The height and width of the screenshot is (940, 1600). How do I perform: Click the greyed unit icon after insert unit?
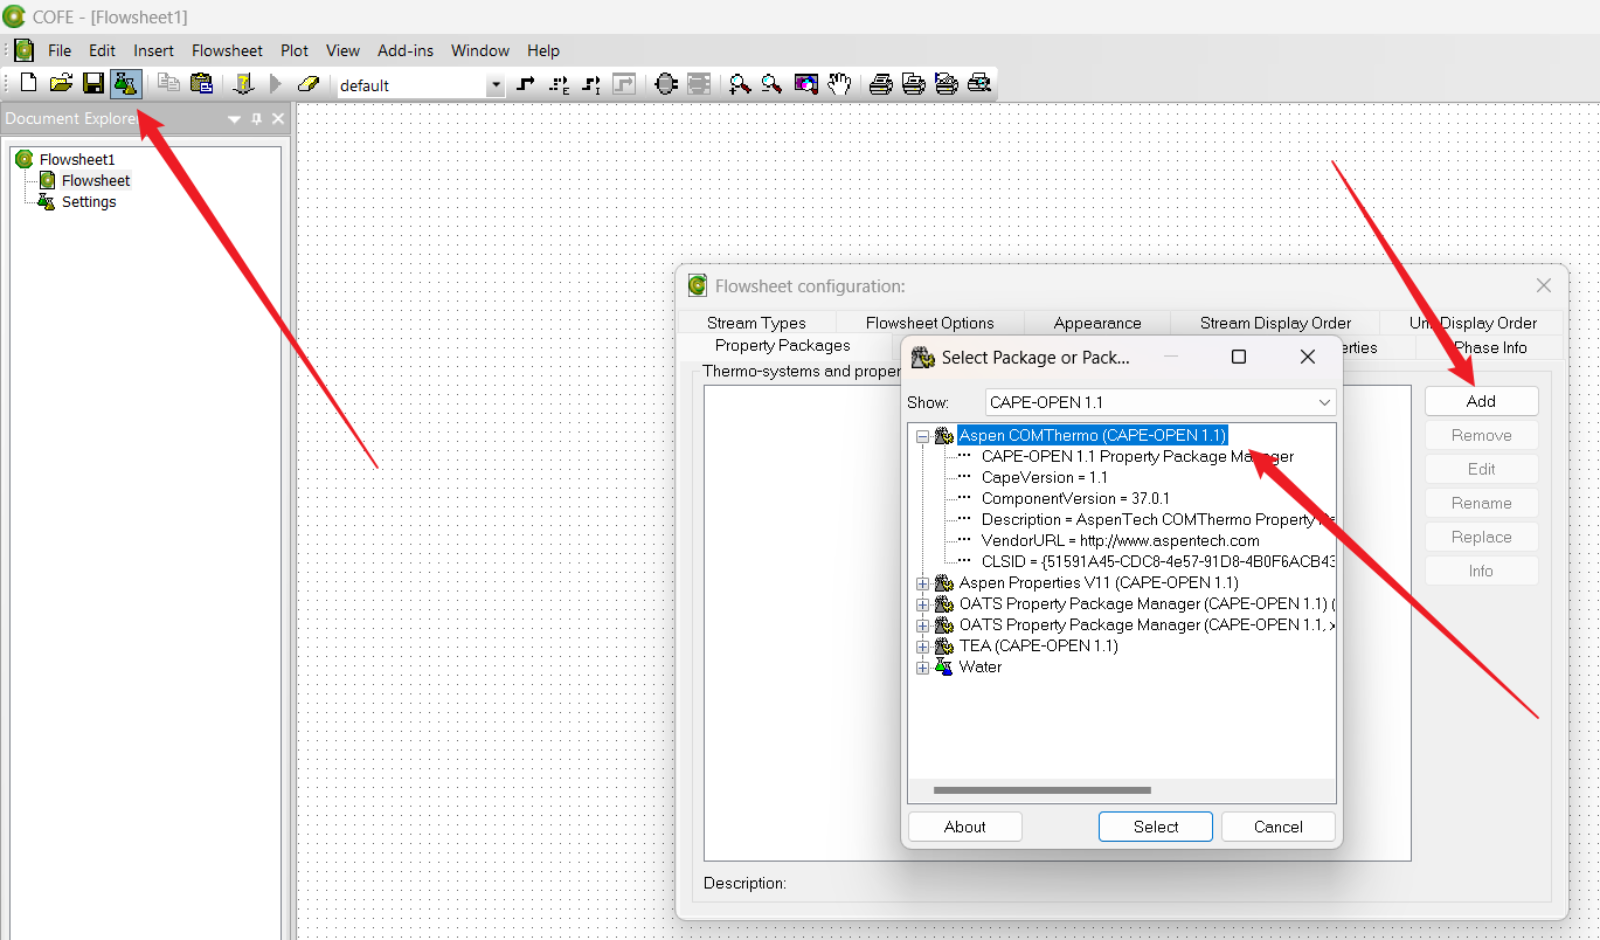pos(699,84)
